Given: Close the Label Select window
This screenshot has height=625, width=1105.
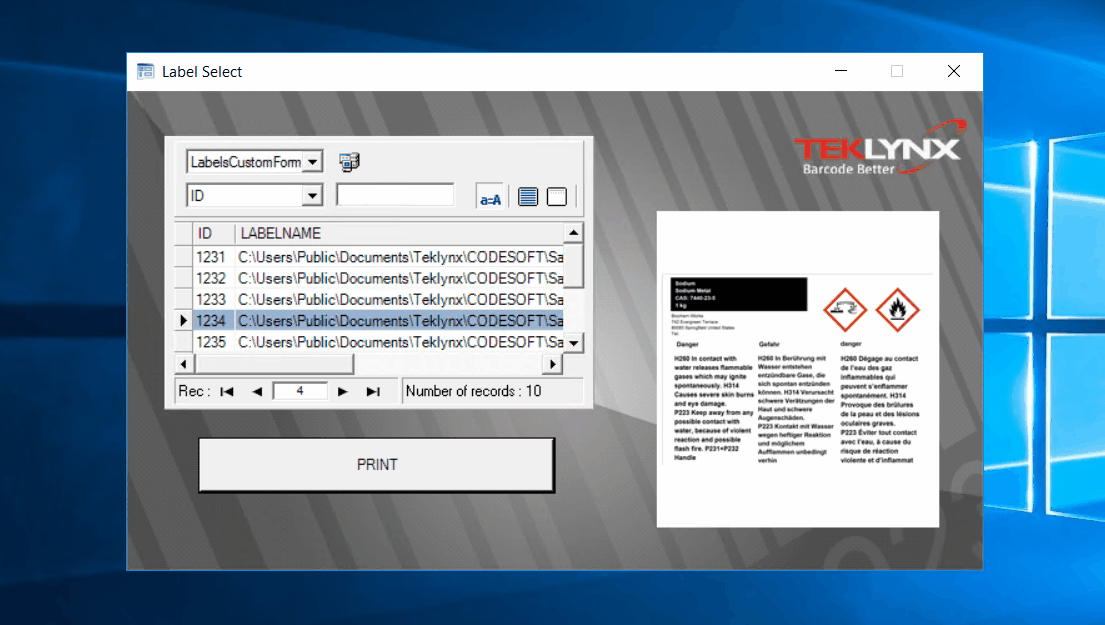Looking at the screenshot, I should 953,71.
